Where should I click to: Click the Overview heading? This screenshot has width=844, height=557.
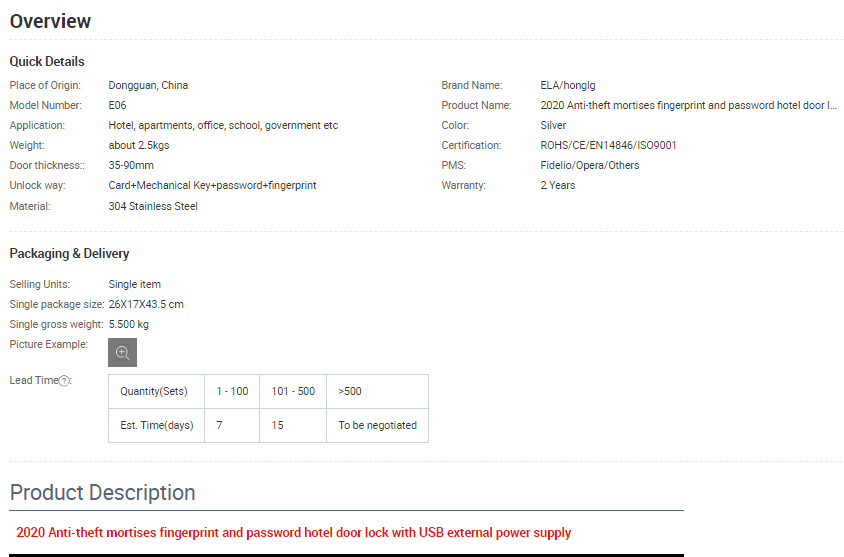(x=50, y=21)
